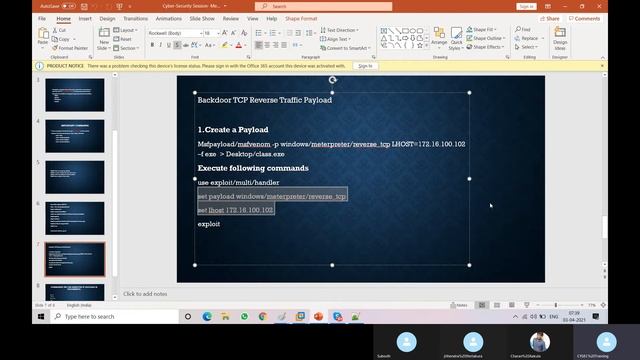Open Align Text dropdown
640x360 pixels.
336,39
